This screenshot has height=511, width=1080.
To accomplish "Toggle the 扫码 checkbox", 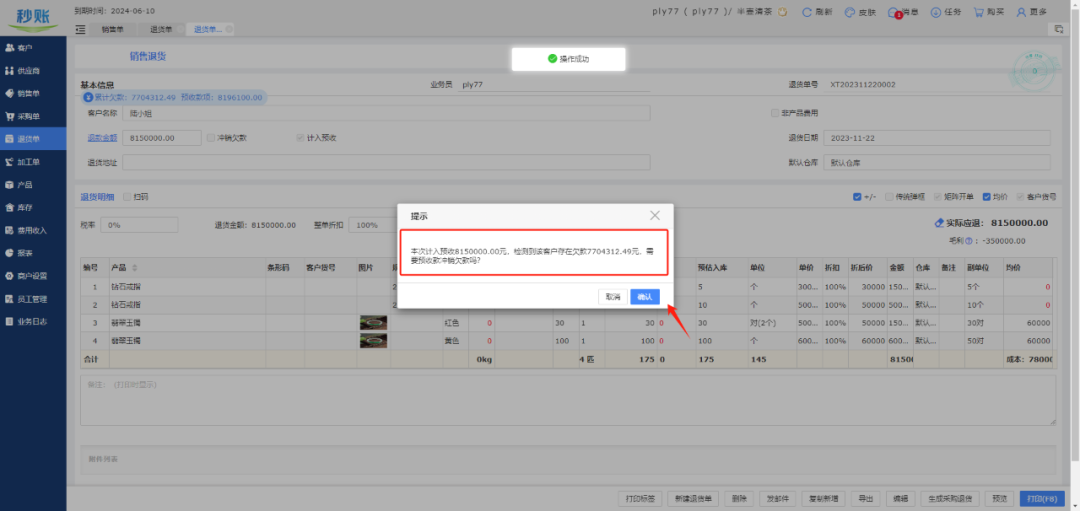I will (126, 197).
